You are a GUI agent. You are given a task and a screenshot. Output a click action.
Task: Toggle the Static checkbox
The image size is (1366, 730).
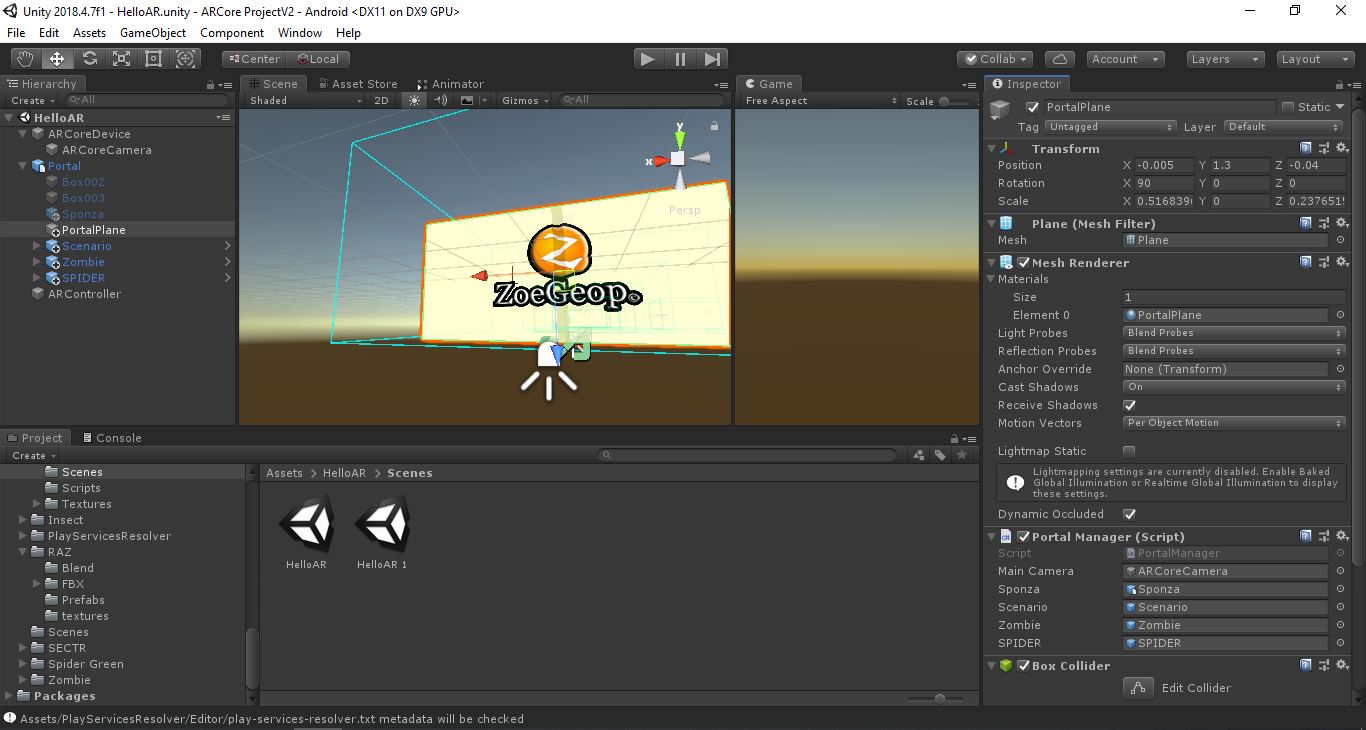click(1287, 107)
